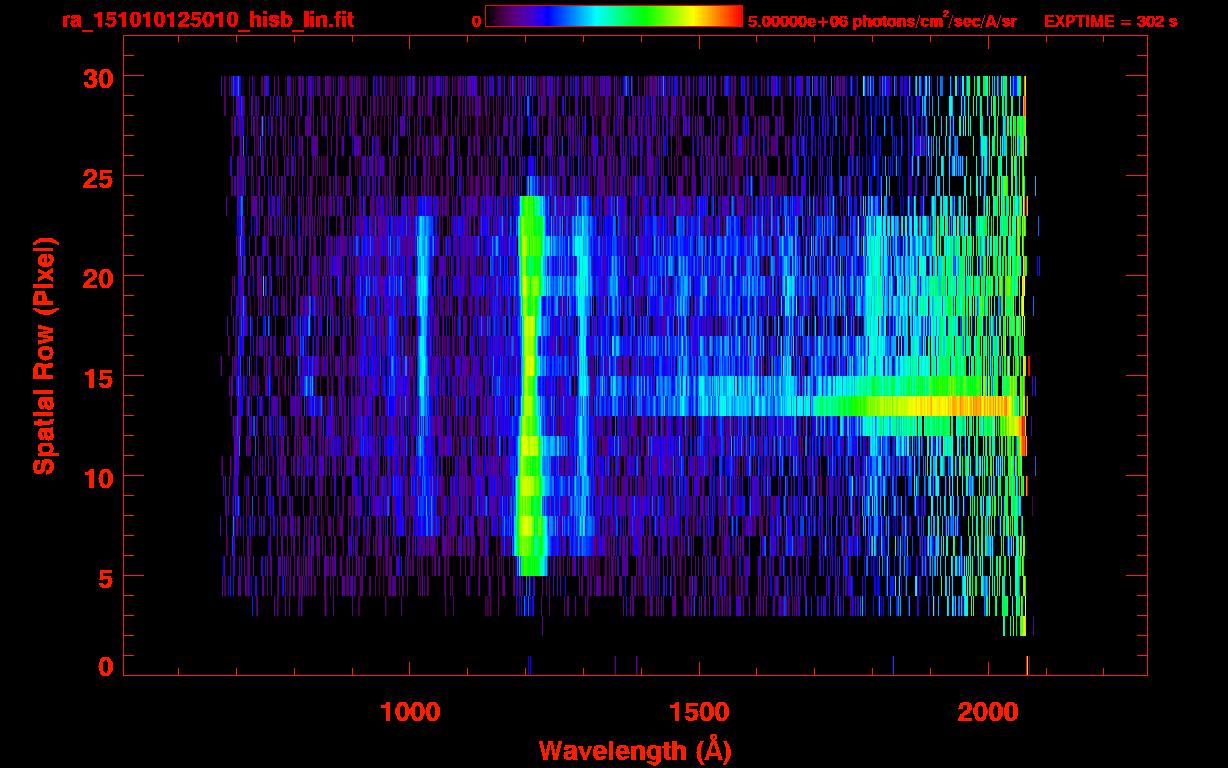Click the Spatial Row (Pixel) axis label
1228x768 pixels.
(44, 355)
